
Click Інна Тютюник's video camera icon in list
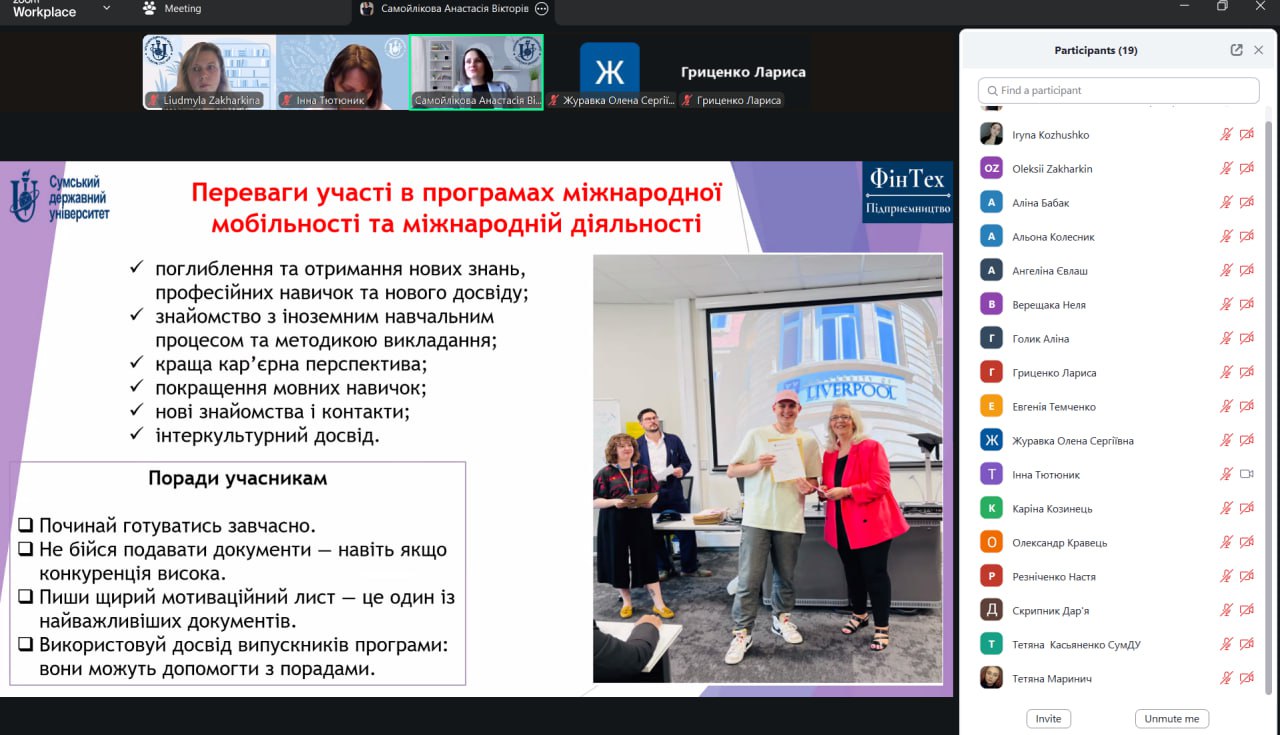pyautogui.click(x=1246, y=475)
